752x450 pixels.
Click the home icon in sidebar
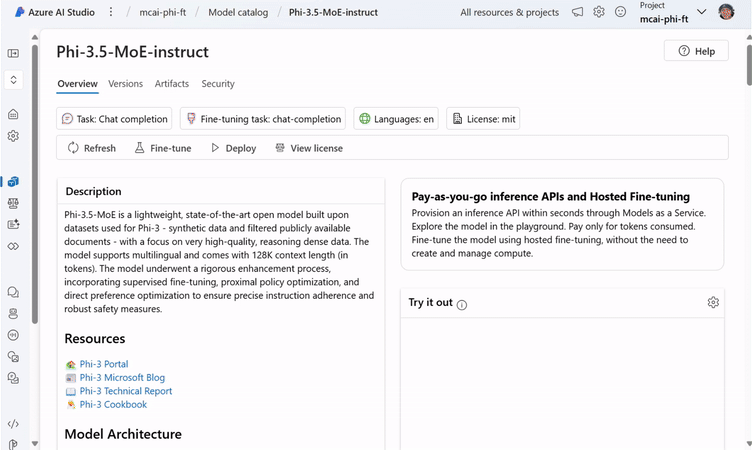coord(13,115)
